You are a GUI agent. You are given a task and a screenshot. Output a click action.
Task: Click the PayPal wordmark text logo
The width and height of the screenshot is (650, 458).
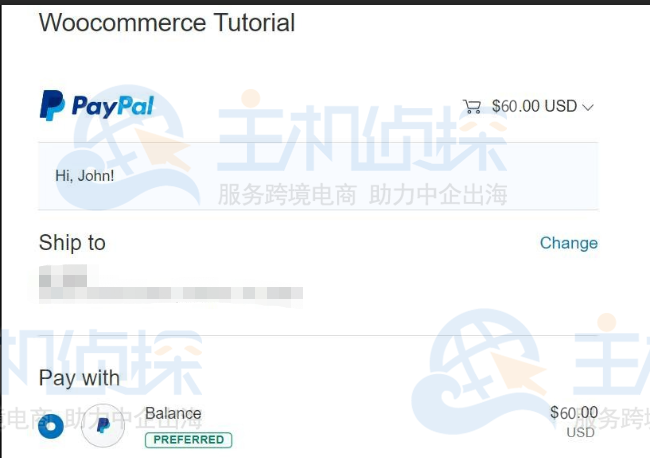[113, 107]
